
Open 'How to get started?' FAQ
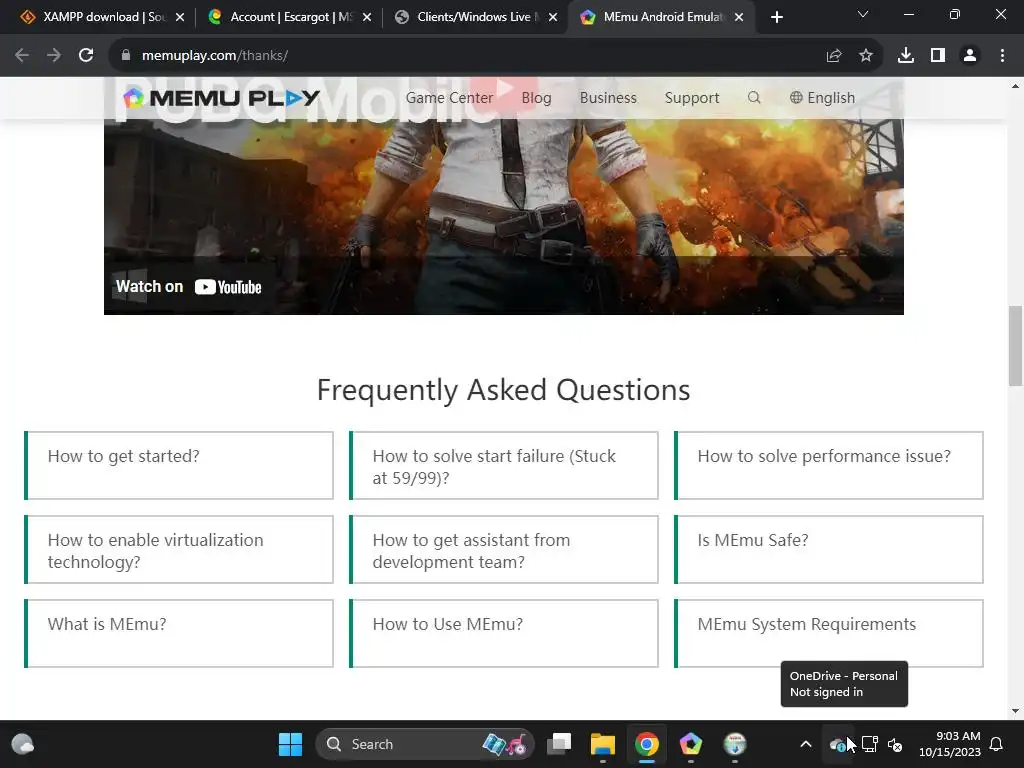[x=179, y=466]
